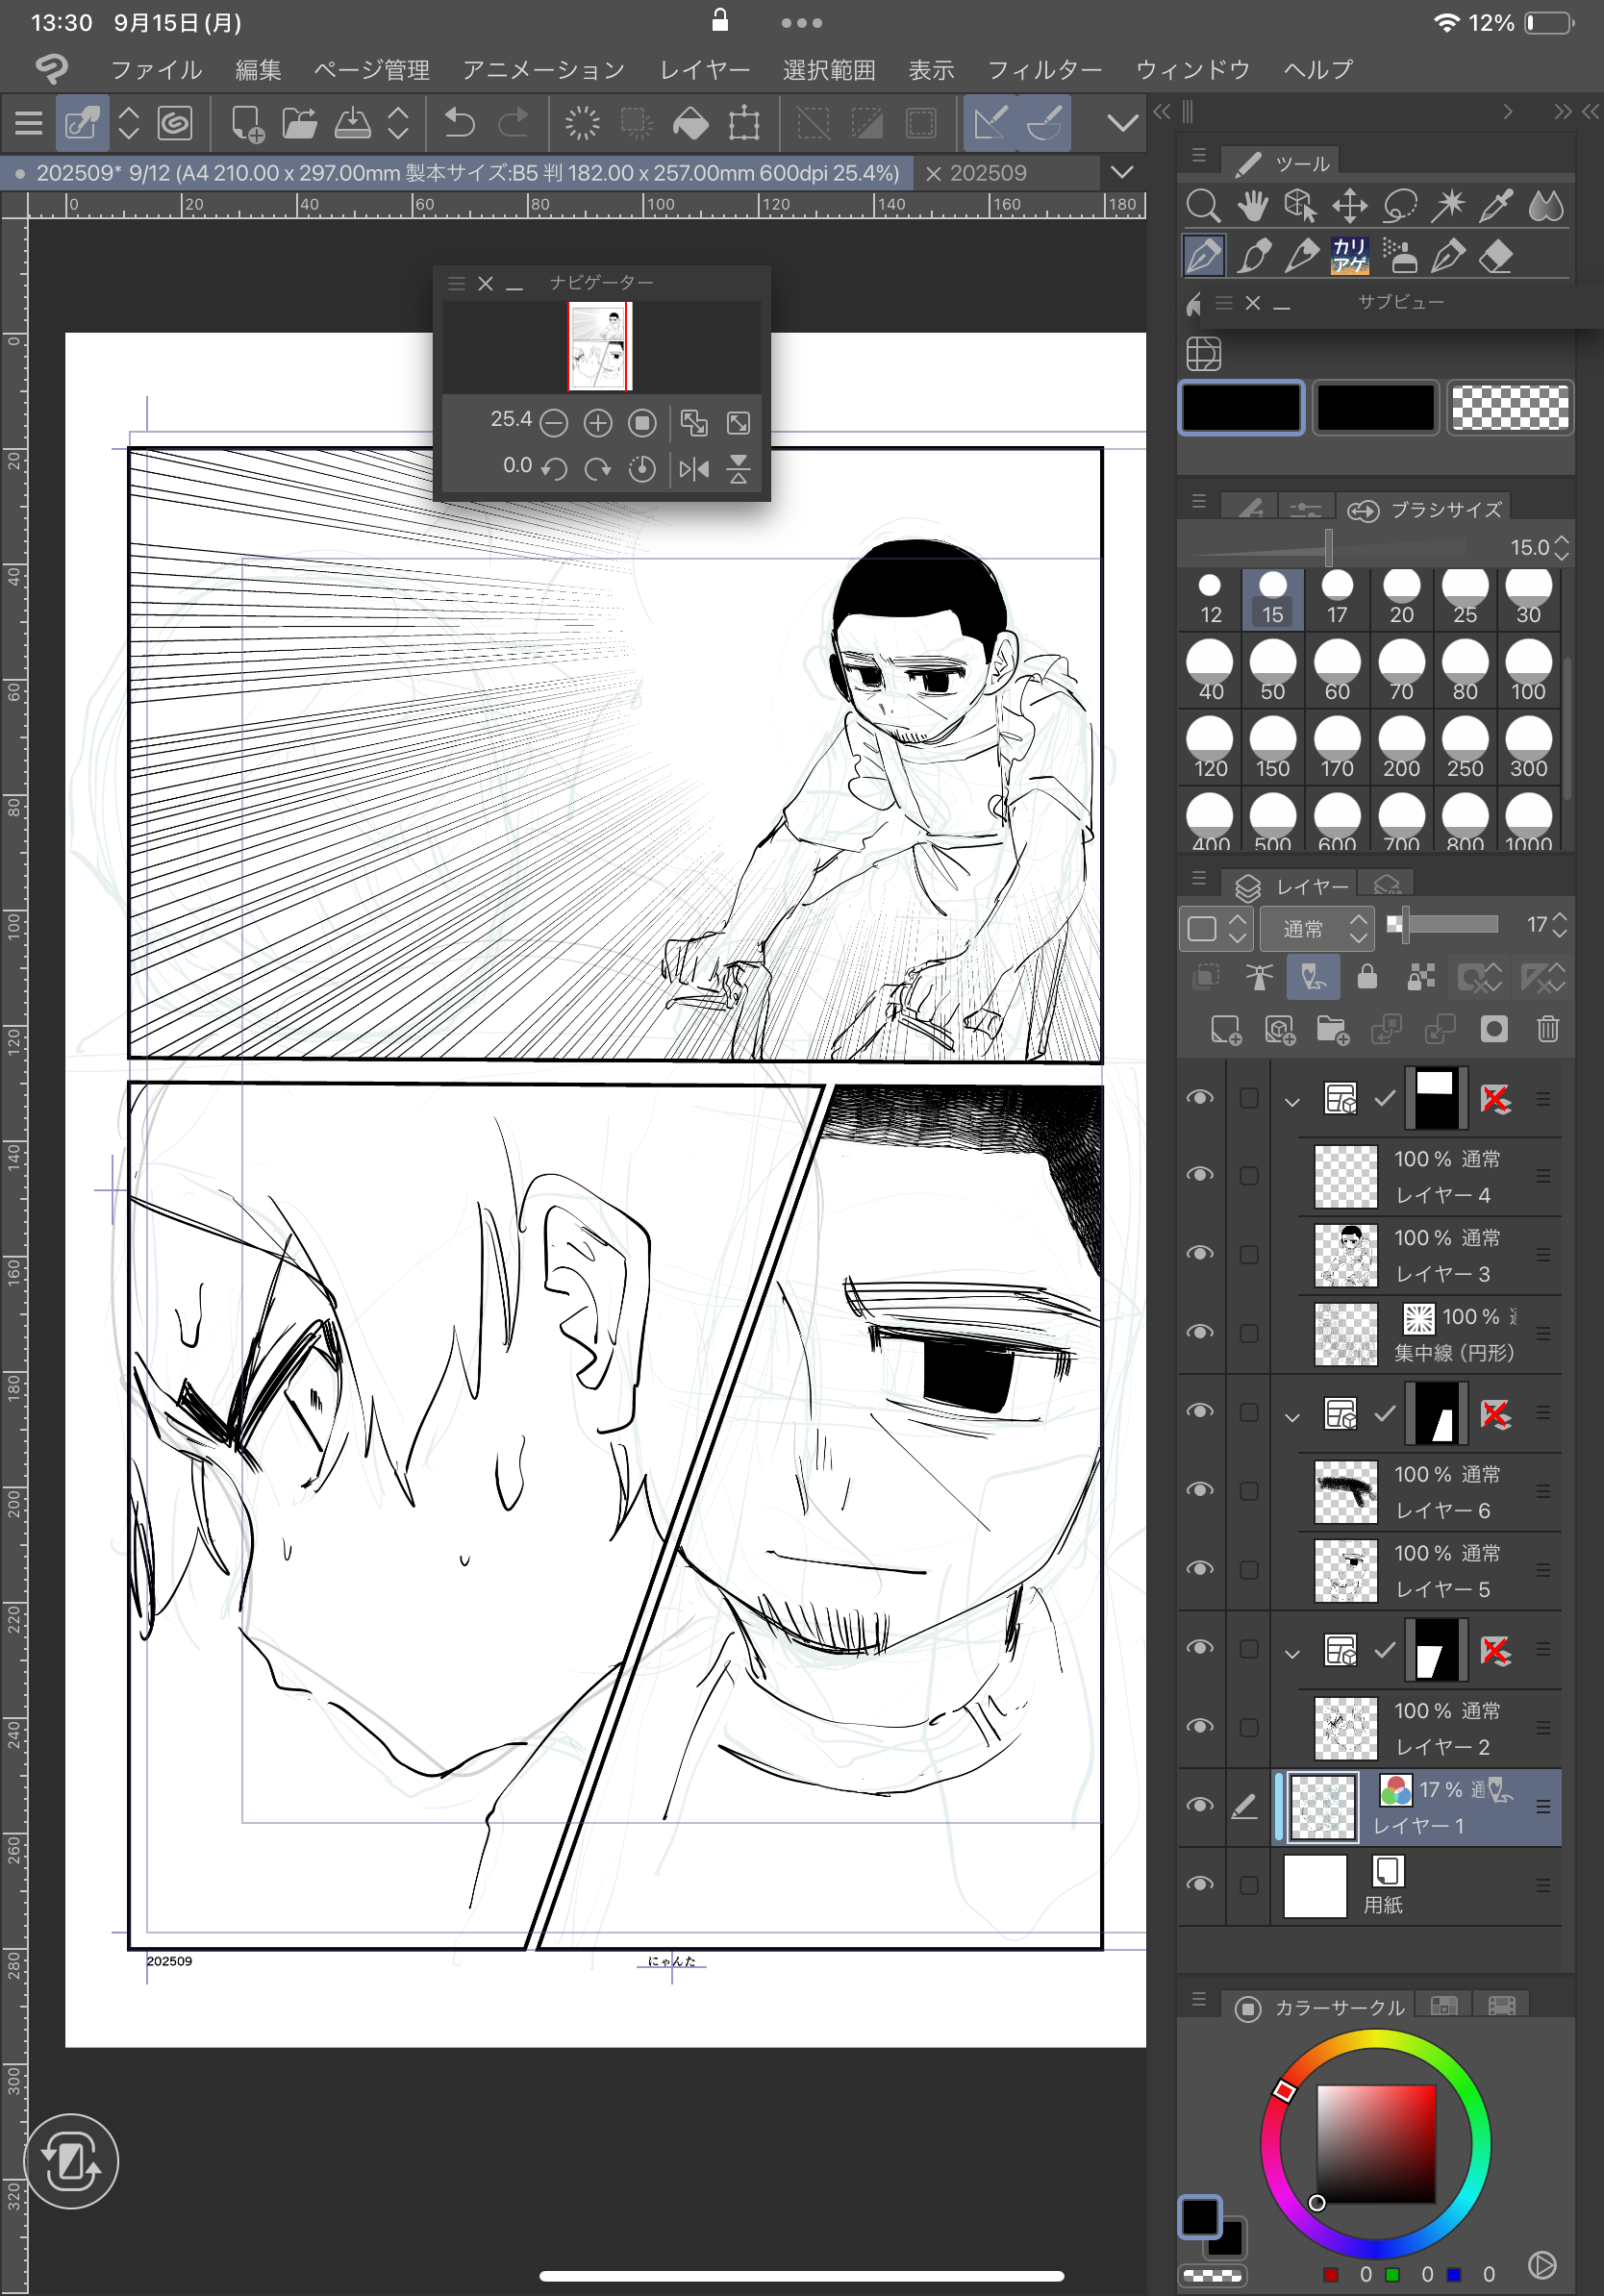Open the レイヤー menu
This screenshot has height=2296, width=1604.
coord(704,70)
